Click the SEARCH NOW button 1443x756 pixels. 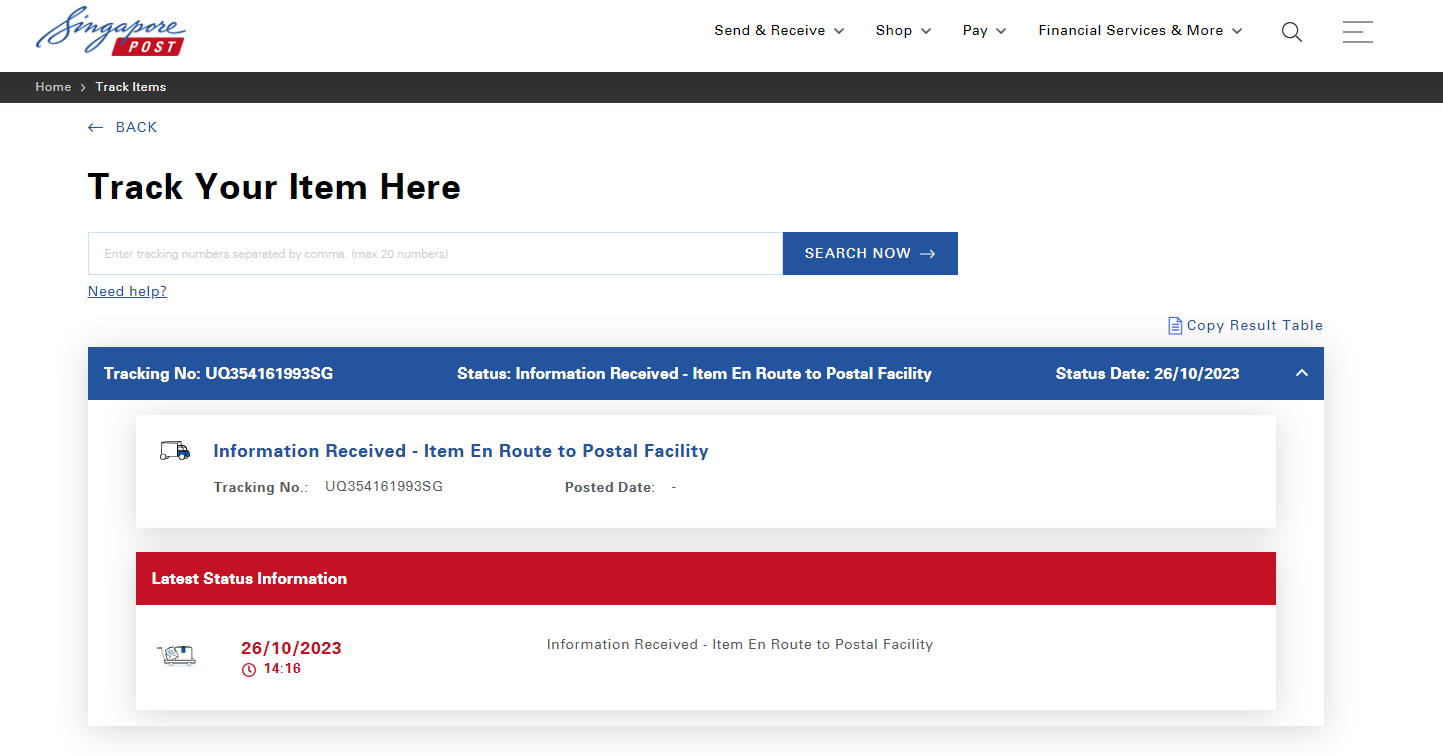tap(870, 254)
